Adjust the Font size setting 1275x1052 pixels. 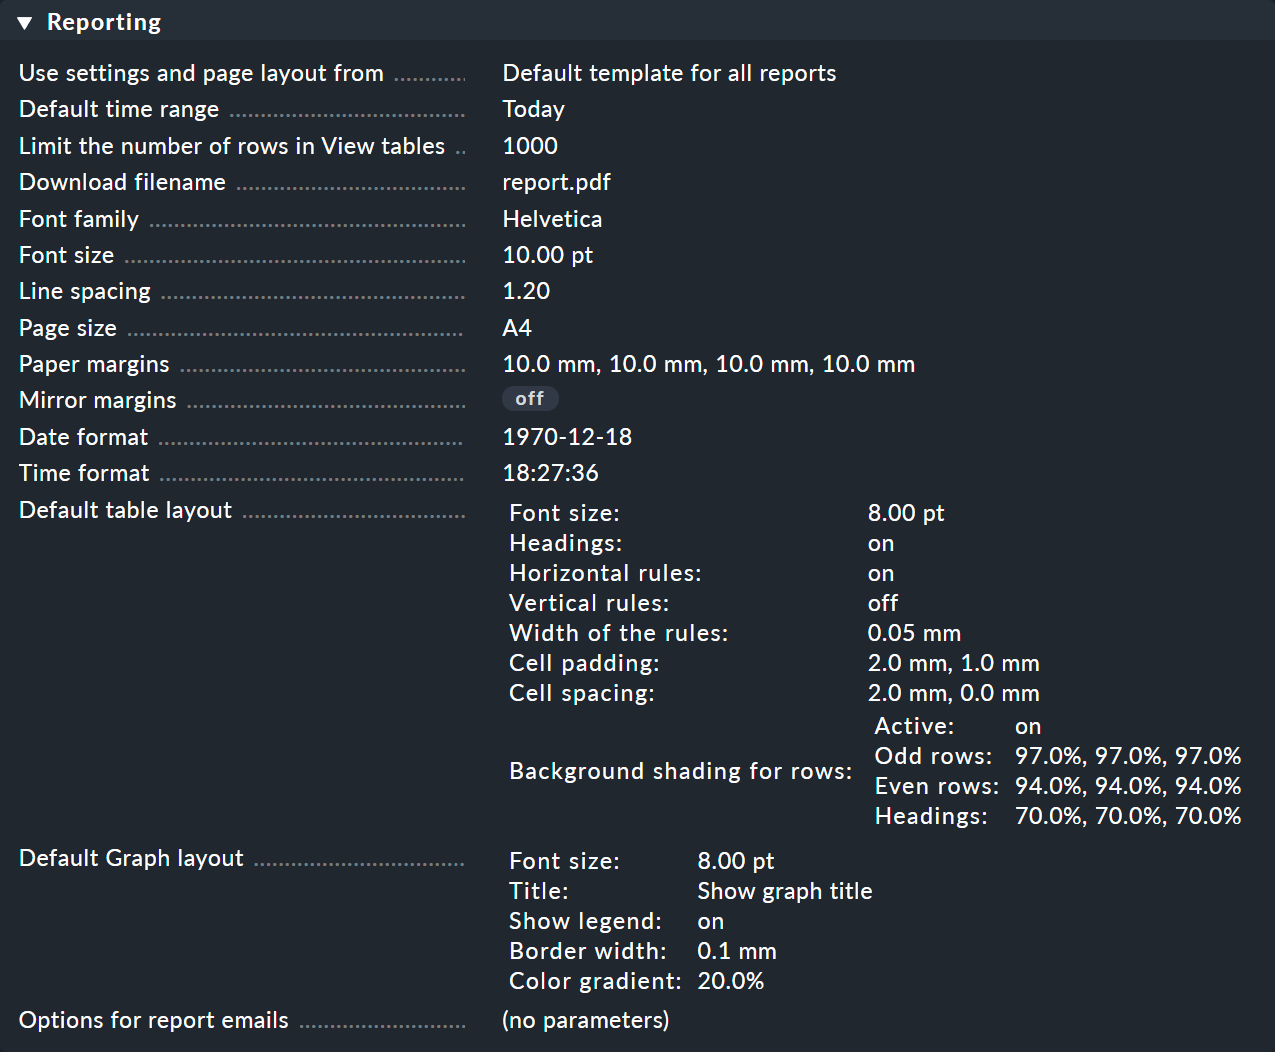(x=66, y=255)
